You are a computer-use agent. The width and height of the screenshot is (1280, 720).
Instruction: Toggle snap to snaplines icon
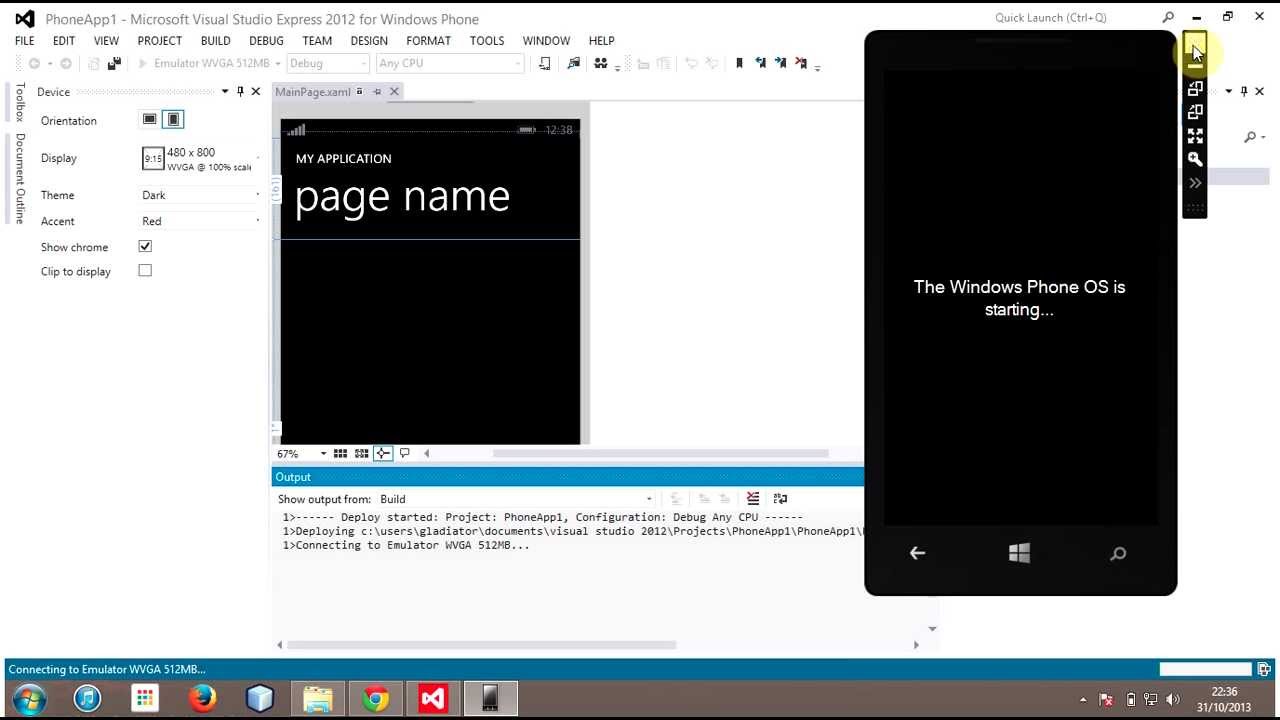coord(383,454)
